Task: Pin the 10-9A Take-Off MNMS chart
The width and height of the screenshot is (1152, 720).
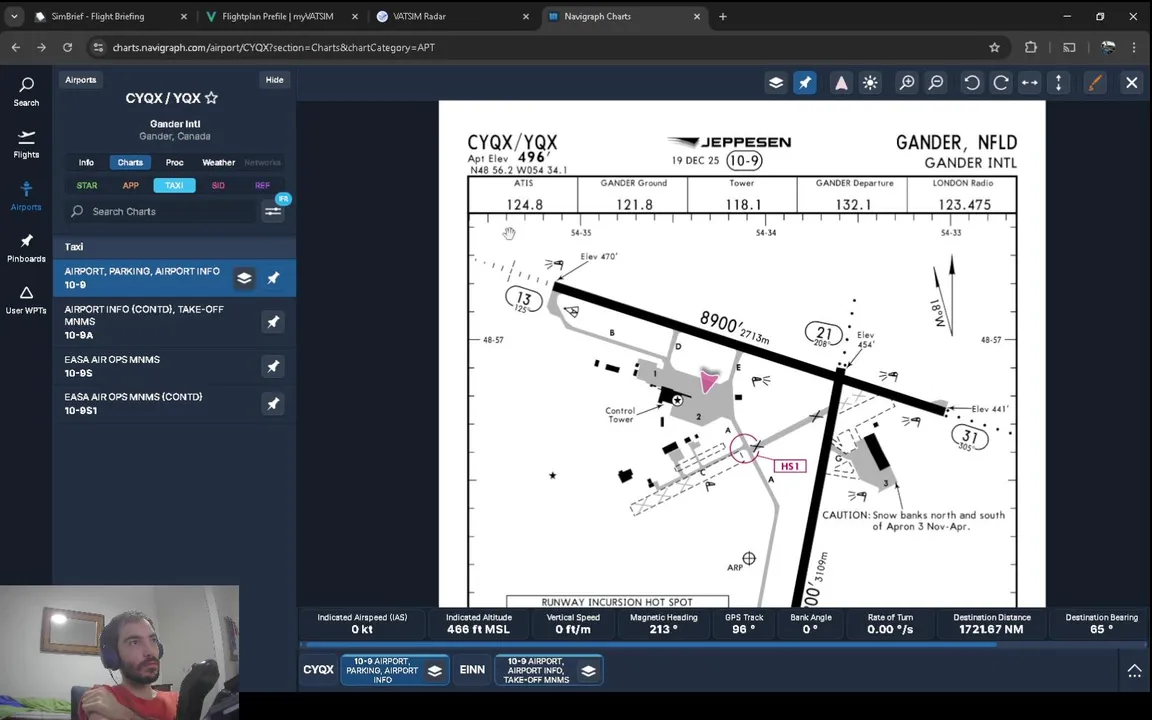Action: point(273,322)
